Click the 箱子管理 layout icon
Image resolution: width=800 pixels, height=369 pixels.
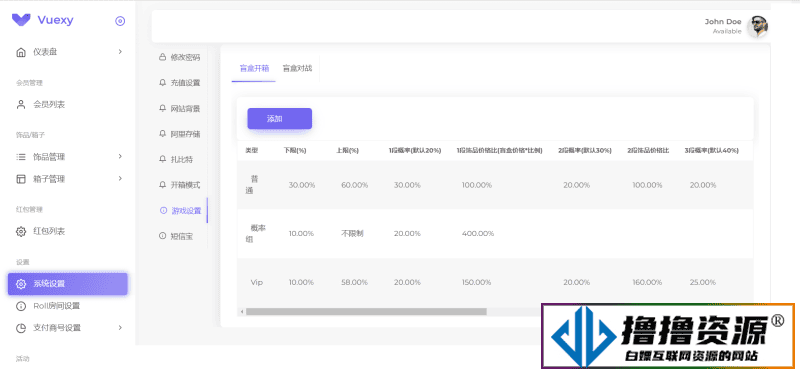tap(21, 179)
